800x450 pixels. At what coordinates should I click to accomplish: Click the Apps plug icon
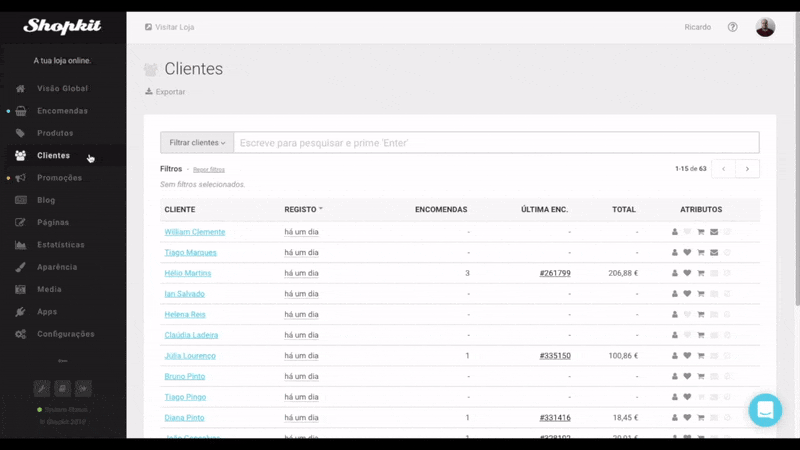tap(20, 312)
